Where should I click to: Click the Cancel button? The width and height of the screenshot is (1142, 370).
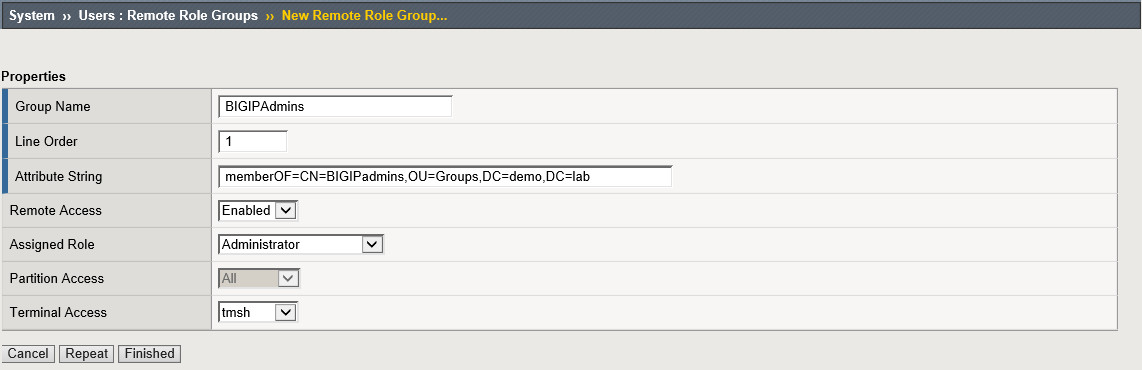pyautogui.click(x=28, y=354)
